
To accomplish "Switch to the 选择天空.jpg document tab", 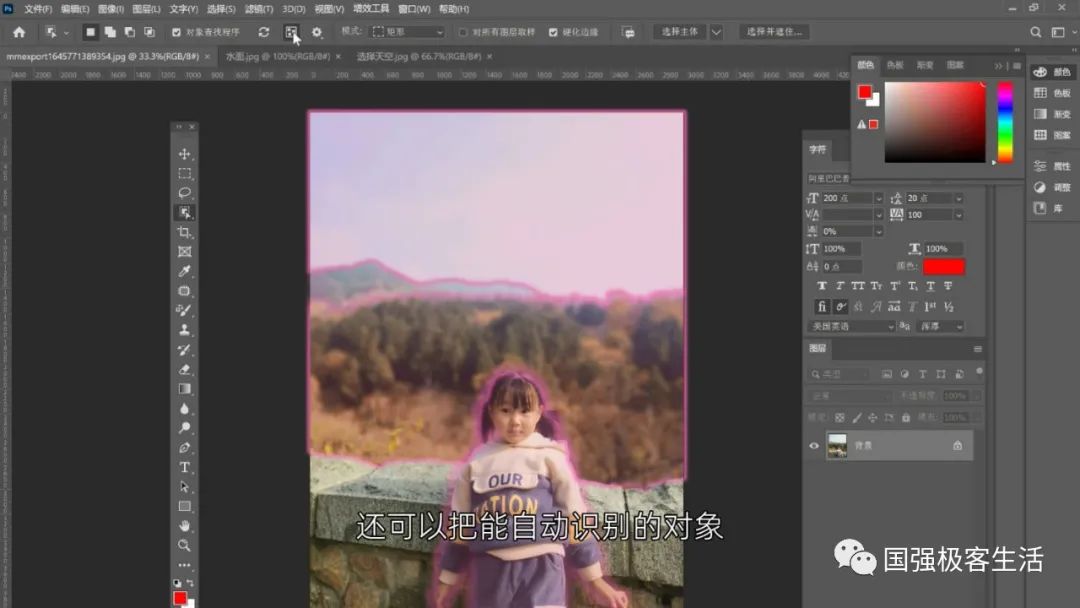I will 419,56.
